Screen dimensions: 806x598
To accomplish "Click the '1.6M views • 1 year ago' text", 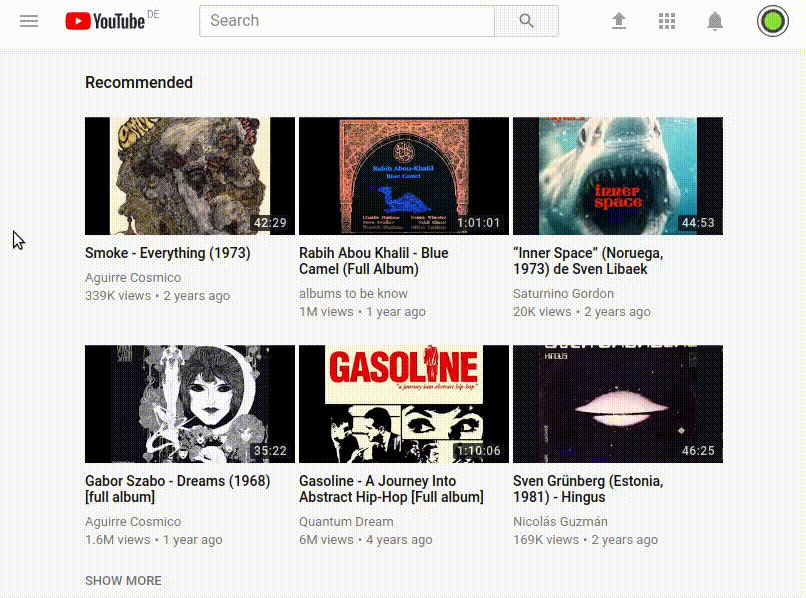I will pos(154,540).
